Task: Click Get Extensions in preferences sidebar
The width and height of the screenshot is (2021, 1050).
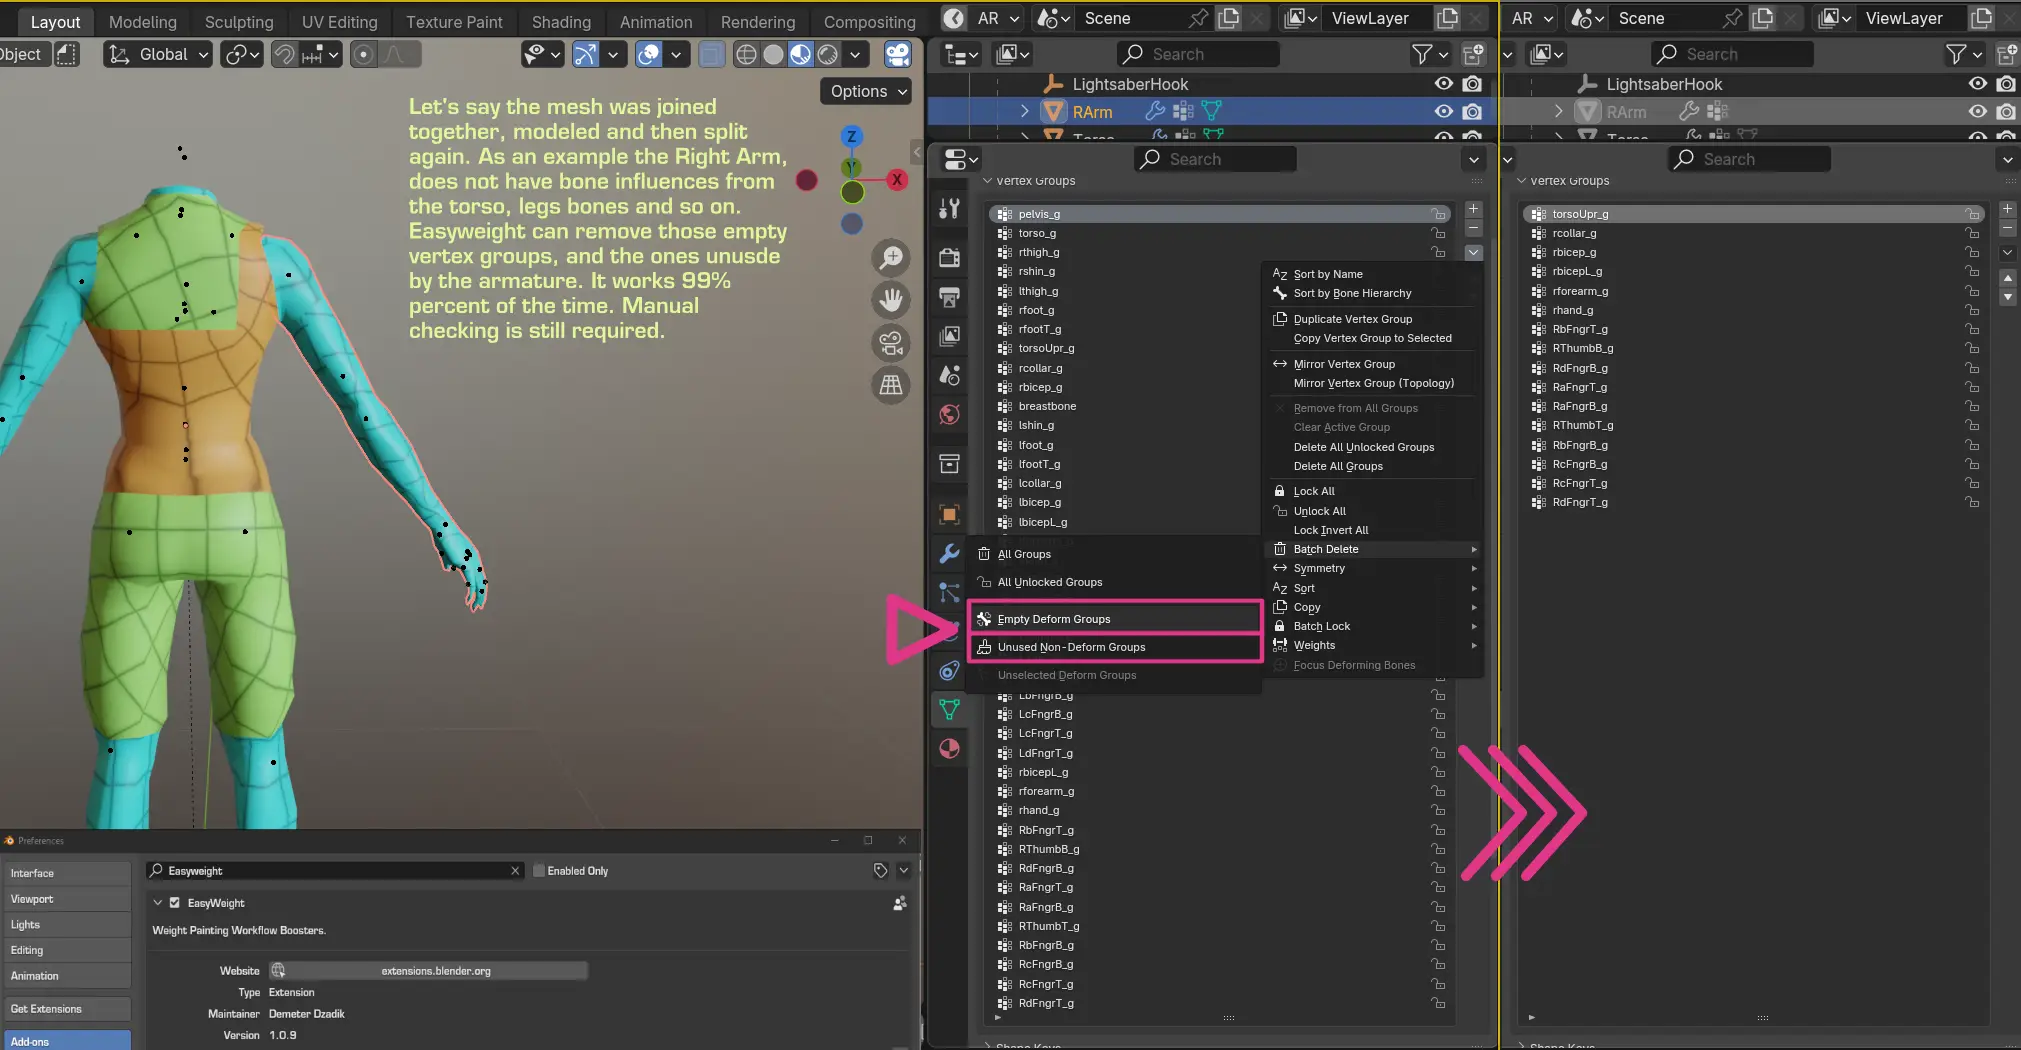Action: point(66,1009)
